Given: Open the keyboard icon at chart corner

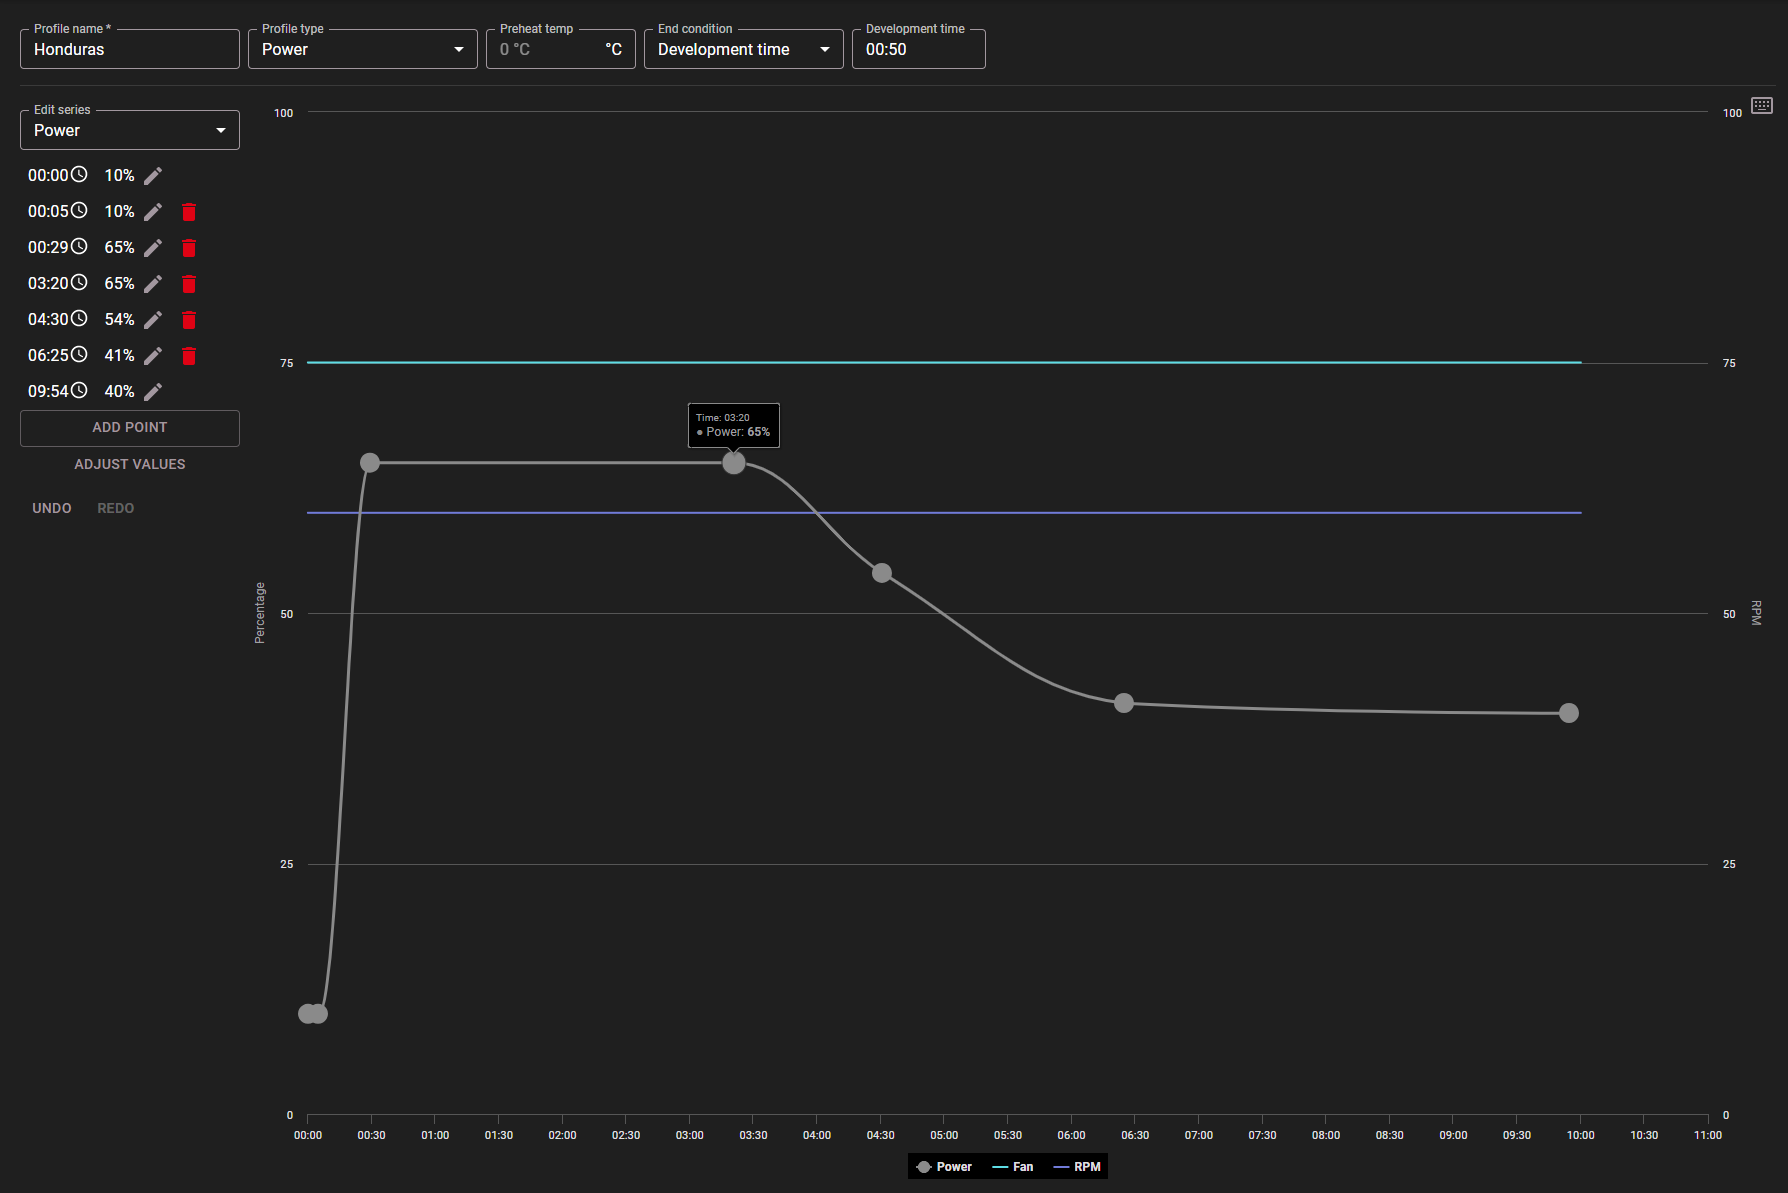Looking at the screenshot, I should (x=1762, y=105).
